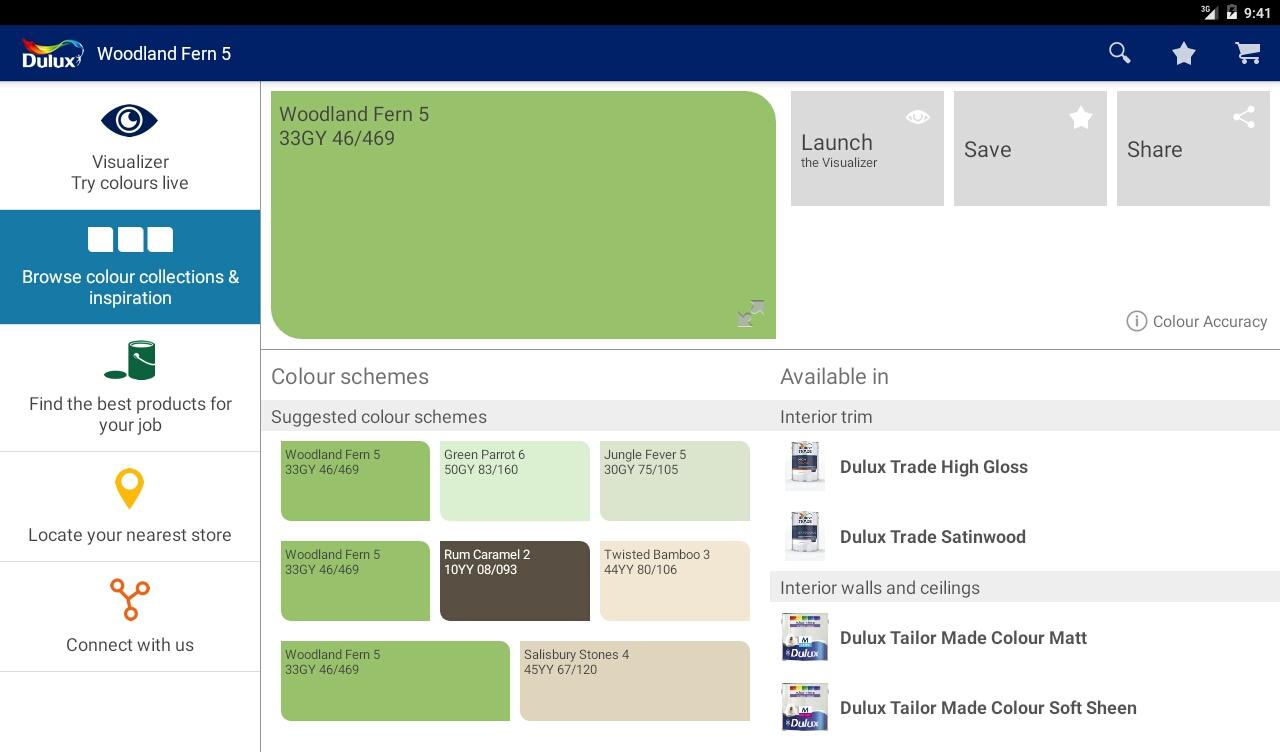The height and width of the screenshot is (752, 1280).
Task: Tap the Dulux logo in header
Action: [x=52, y=53]
